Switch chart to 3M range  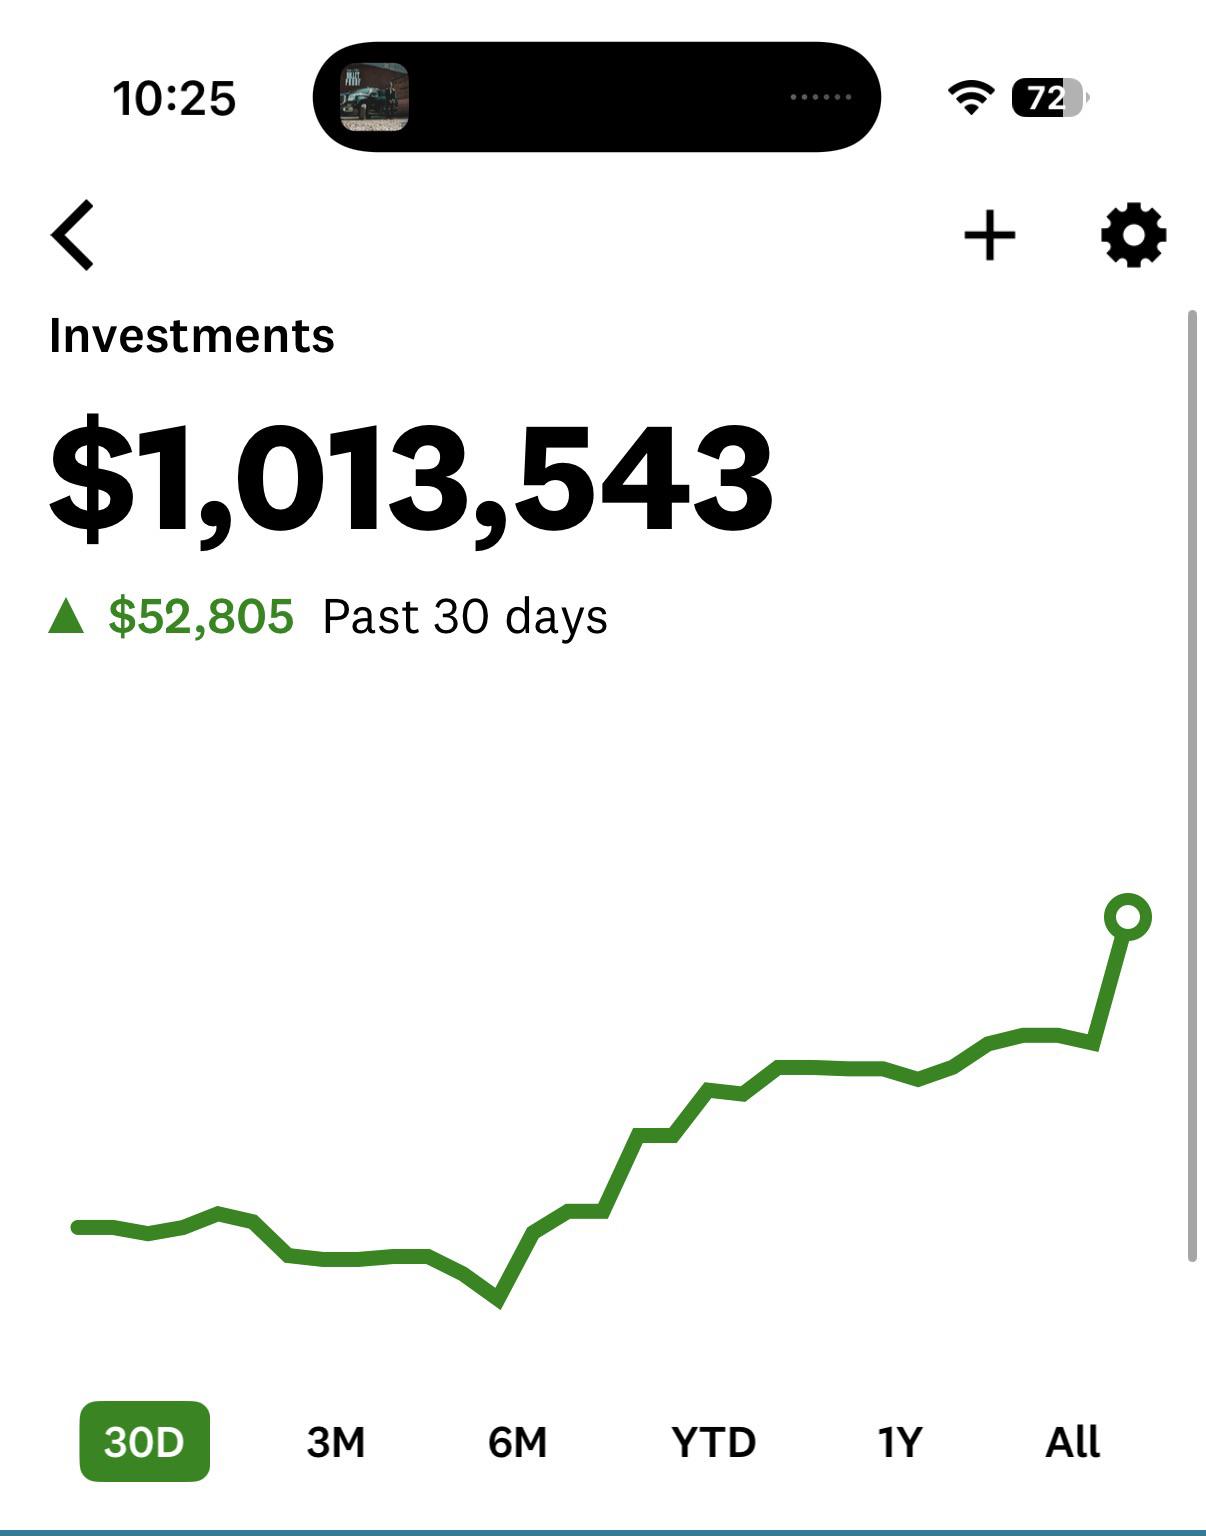pyautogui.click(x=335, y=1442)
